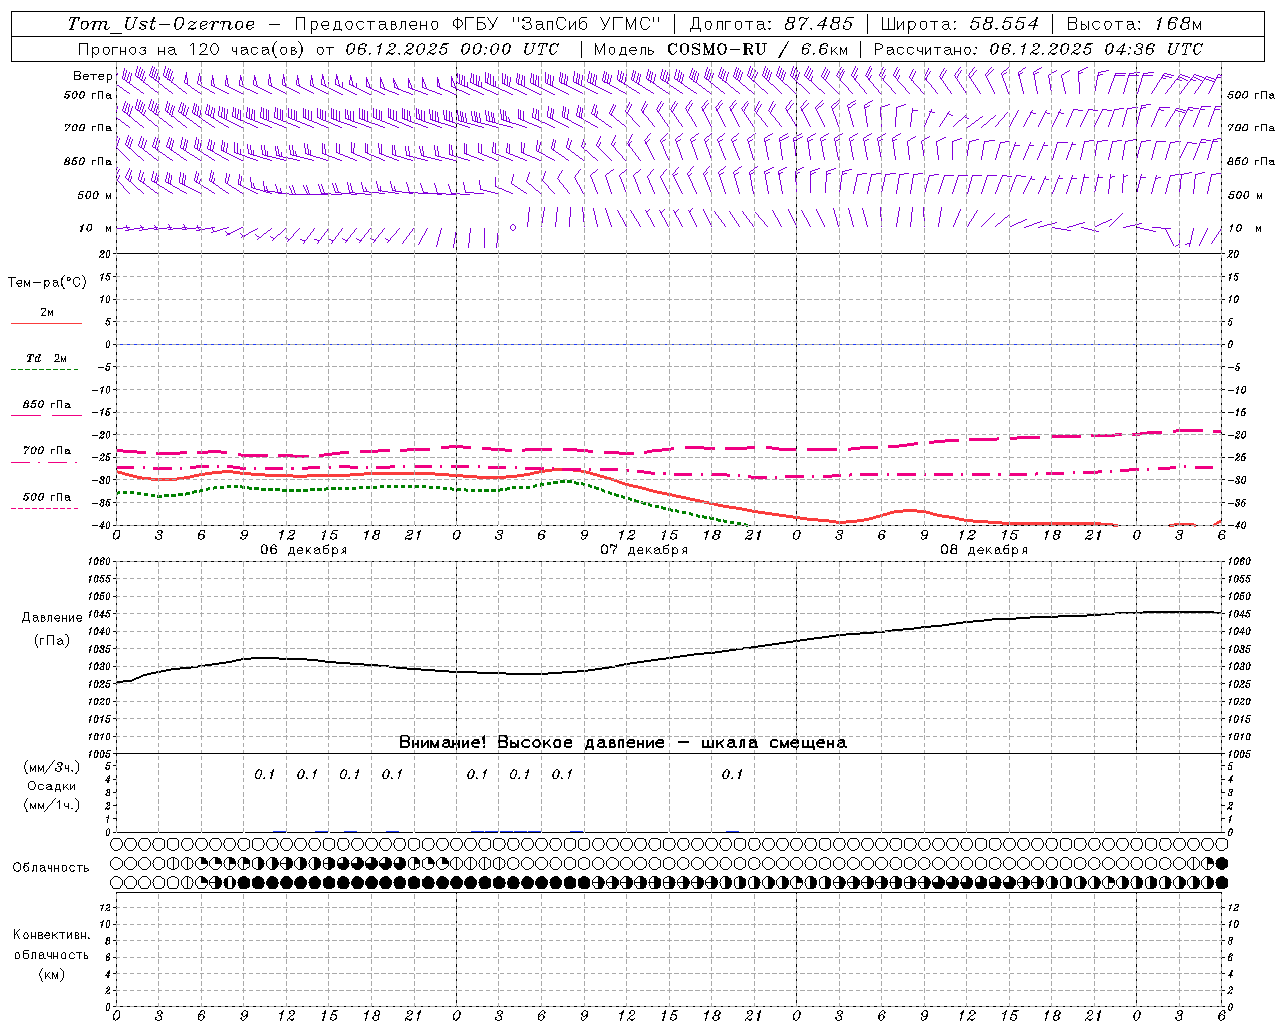This screenshot has height=1024, width=1280.
Task: Click the 08 декабря date label
Action: [x=984, y=550]
